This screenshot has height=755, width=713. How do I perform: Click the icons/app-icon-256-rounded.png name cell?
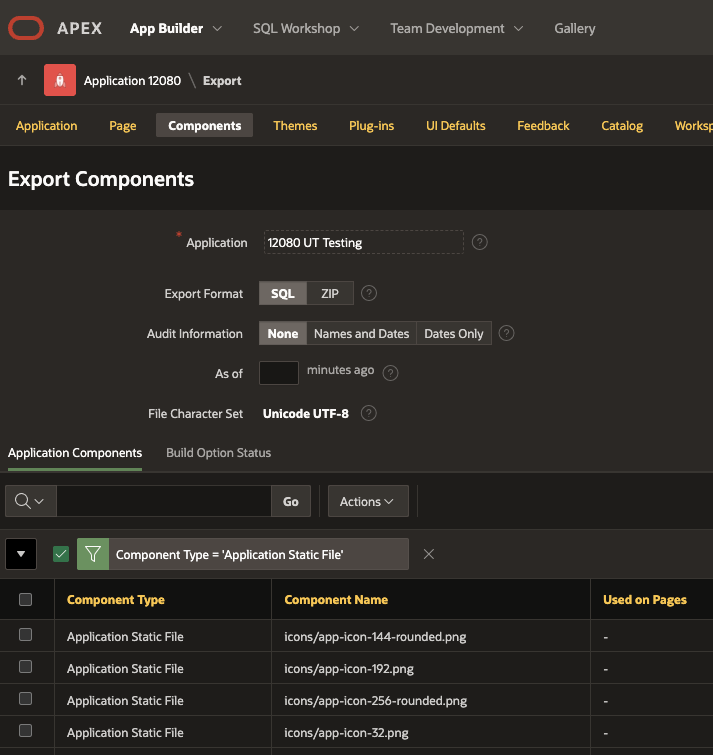(x=376, y=701)
